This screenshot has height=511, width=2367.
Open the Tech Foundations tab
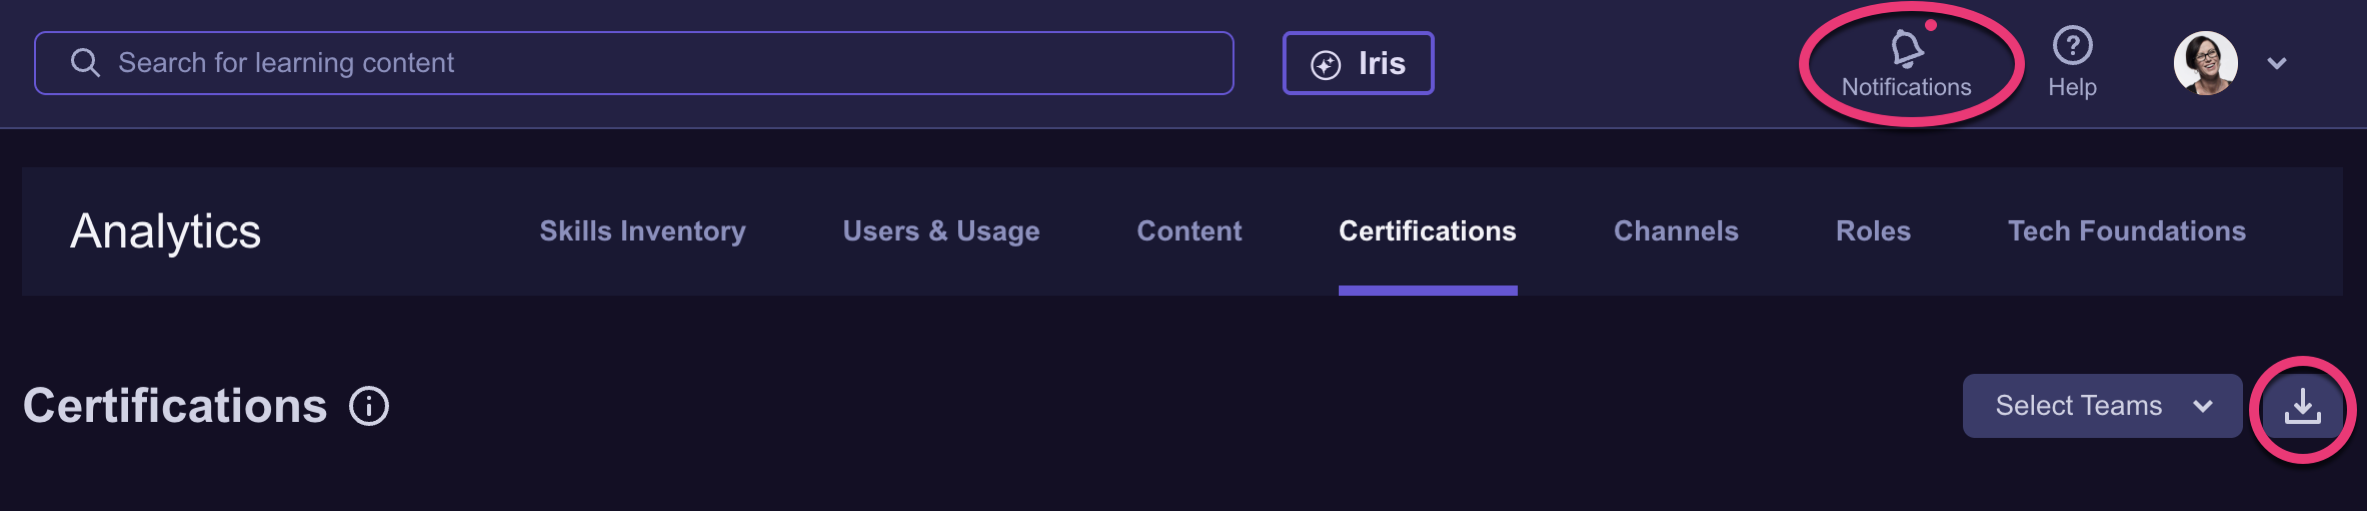[2127, 231]
